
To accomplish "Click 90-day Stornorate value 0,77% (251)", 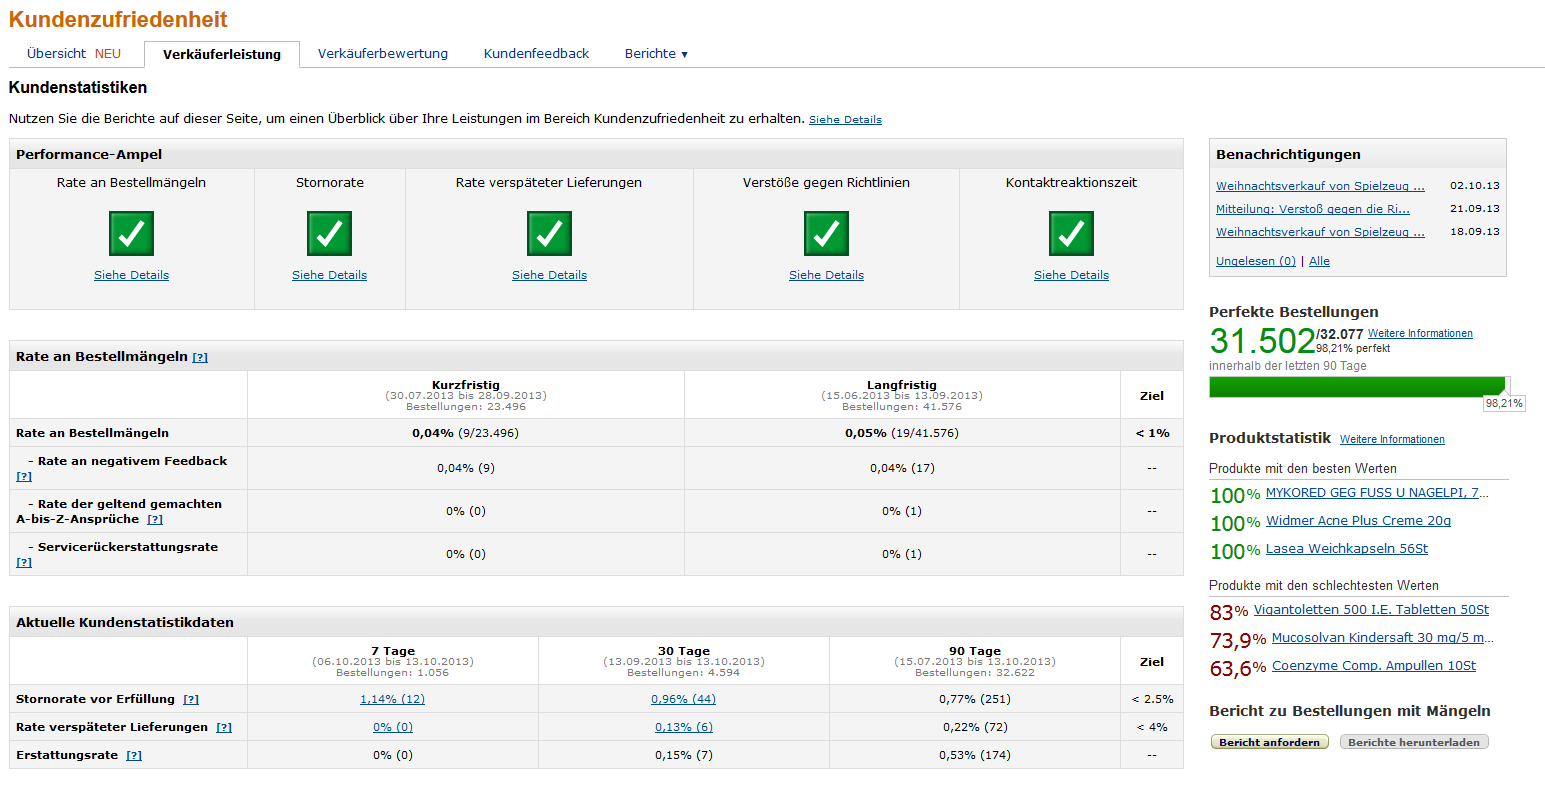I will click(975, 700).
